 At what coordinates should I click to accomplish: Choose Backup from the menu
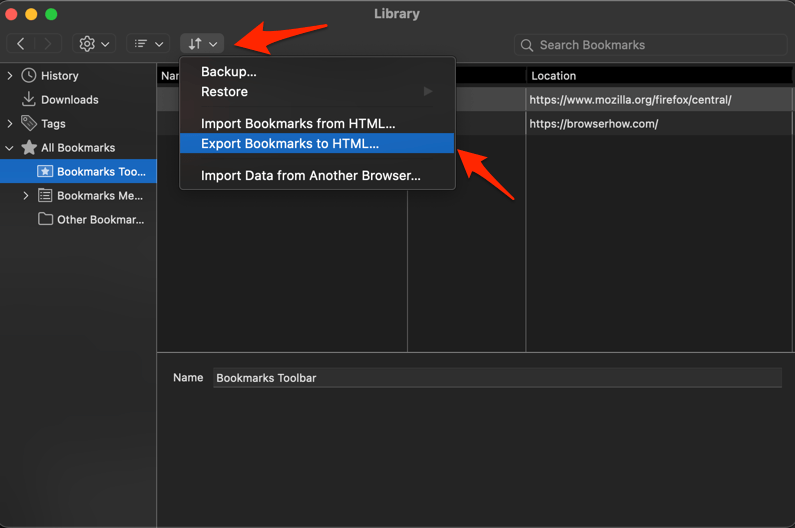pos(229,72)
